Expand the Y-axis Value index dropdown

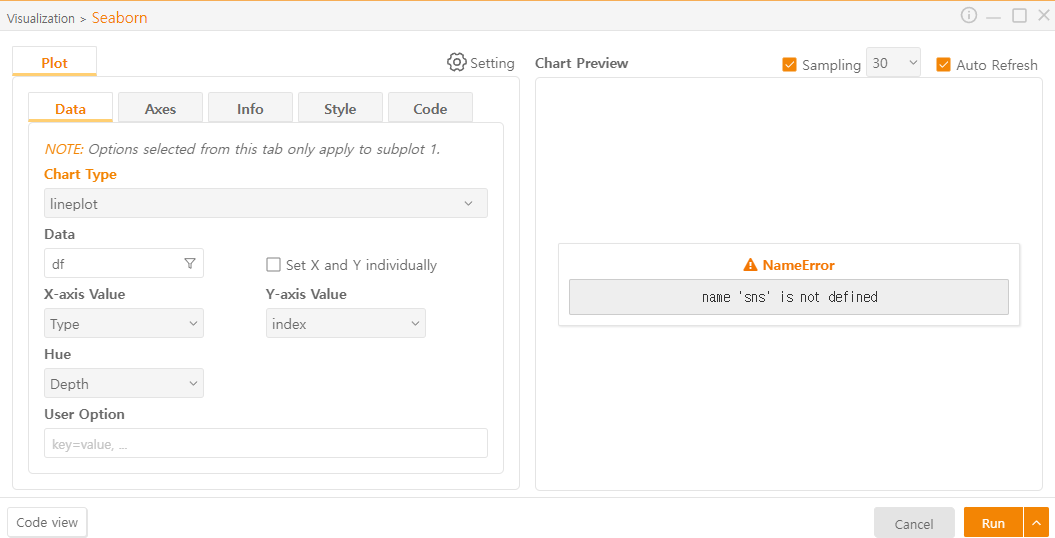(x=346, y=323)
